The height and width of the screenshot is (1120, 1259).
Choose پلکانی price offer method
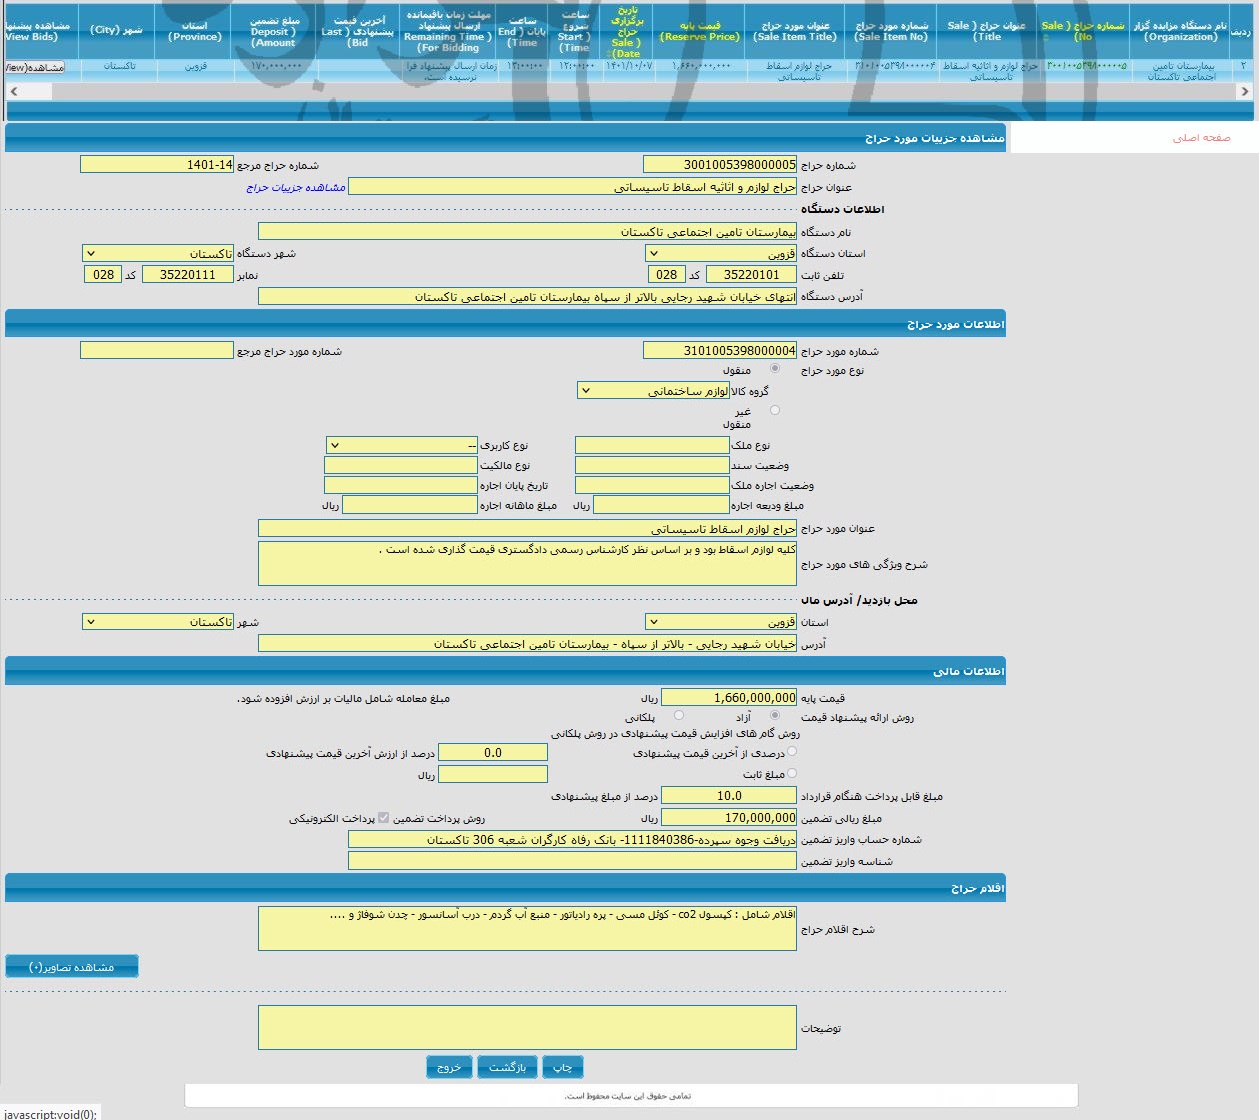(x=679, y=715)
